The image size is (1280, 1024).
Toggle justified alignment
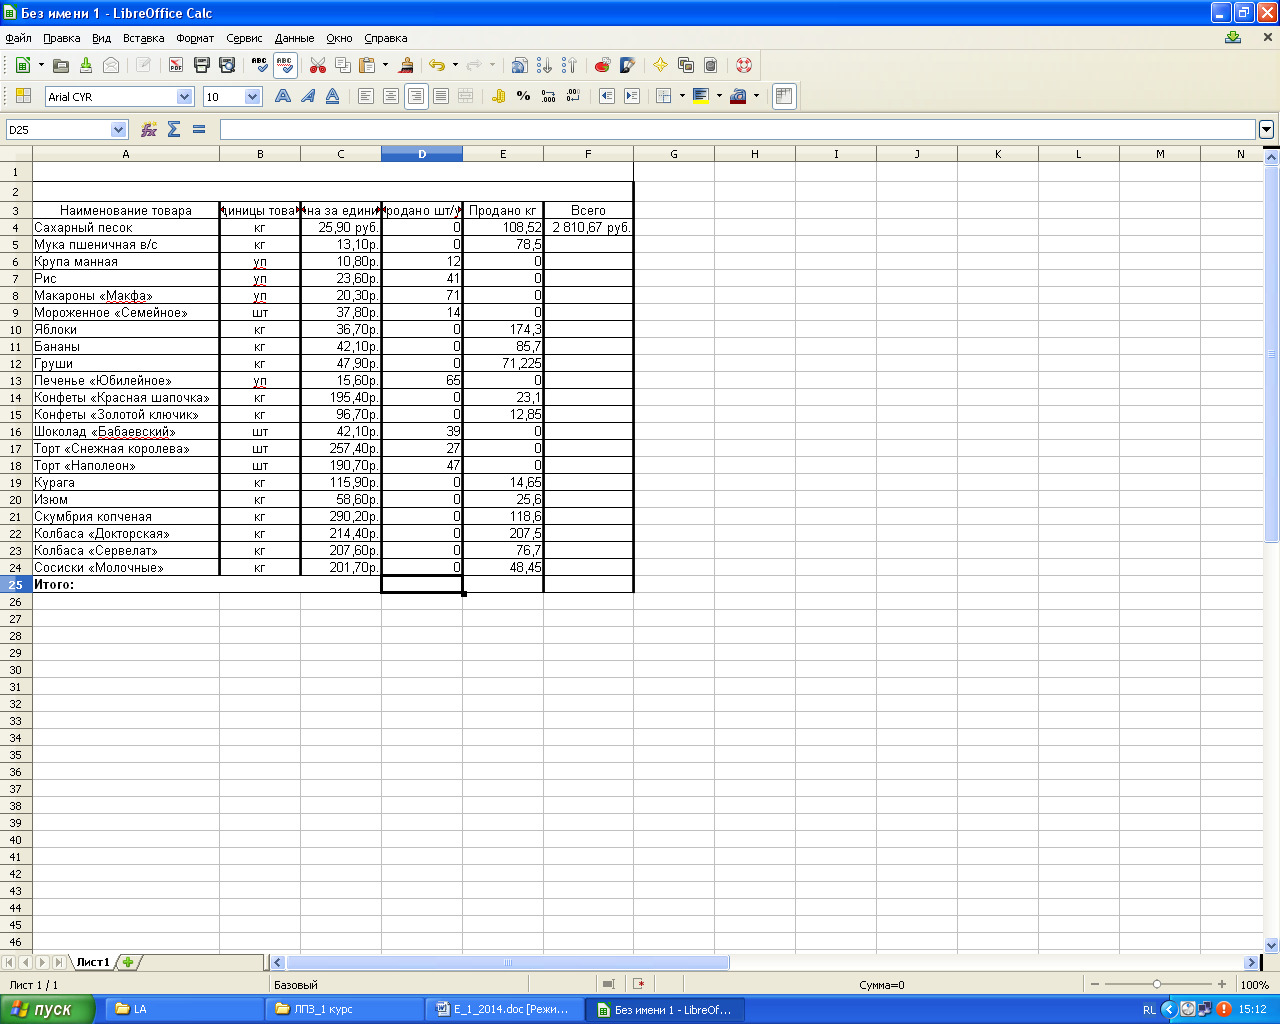(441, 96)
